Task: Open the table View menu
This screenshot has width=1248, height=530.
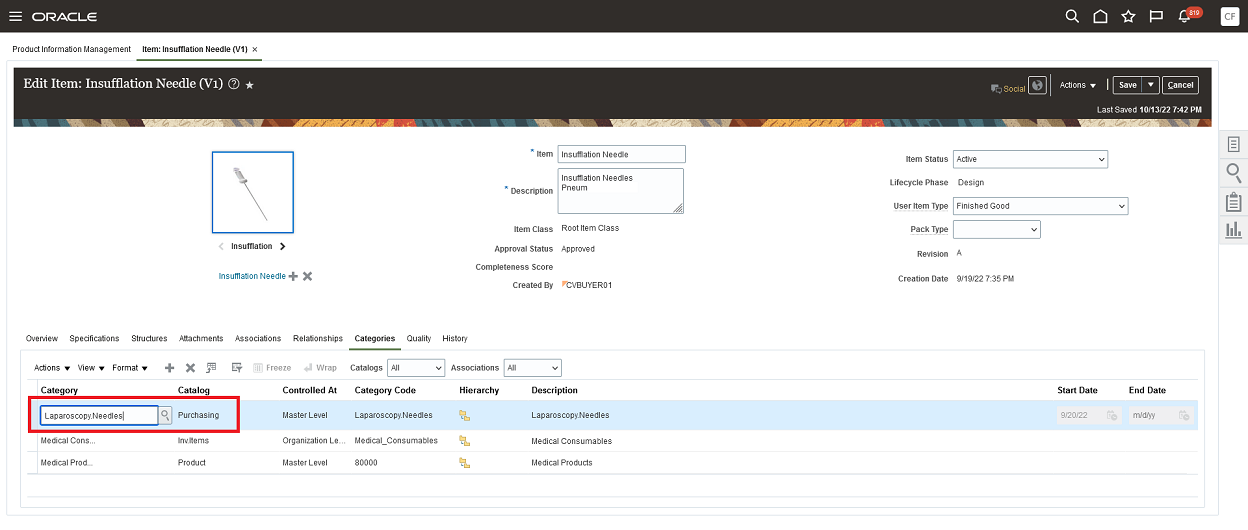Action: click(91, 368)
